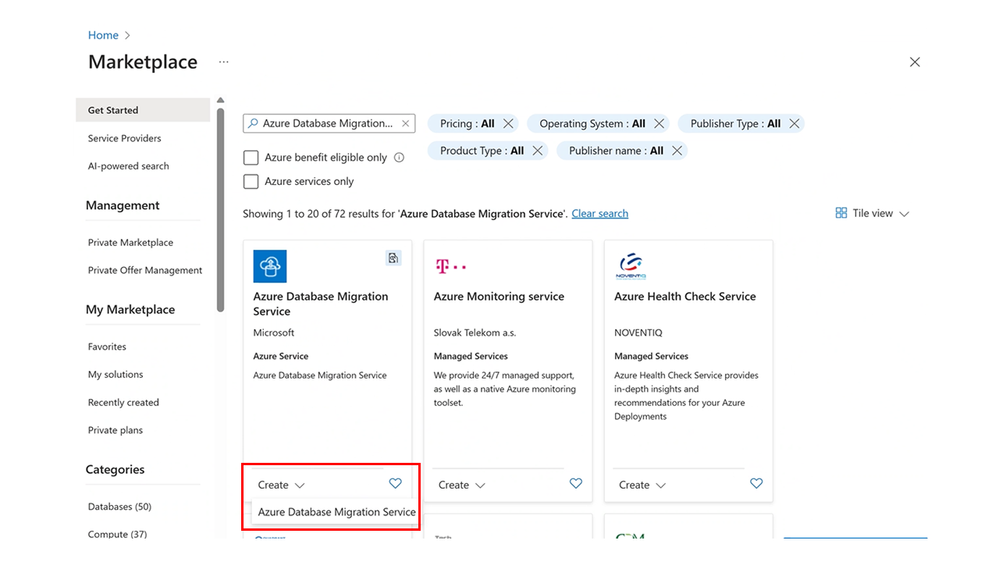The height and width of the screenshot is (562, 999).
Task: Focus the marketplace search input field
Action: pos(327,124)
